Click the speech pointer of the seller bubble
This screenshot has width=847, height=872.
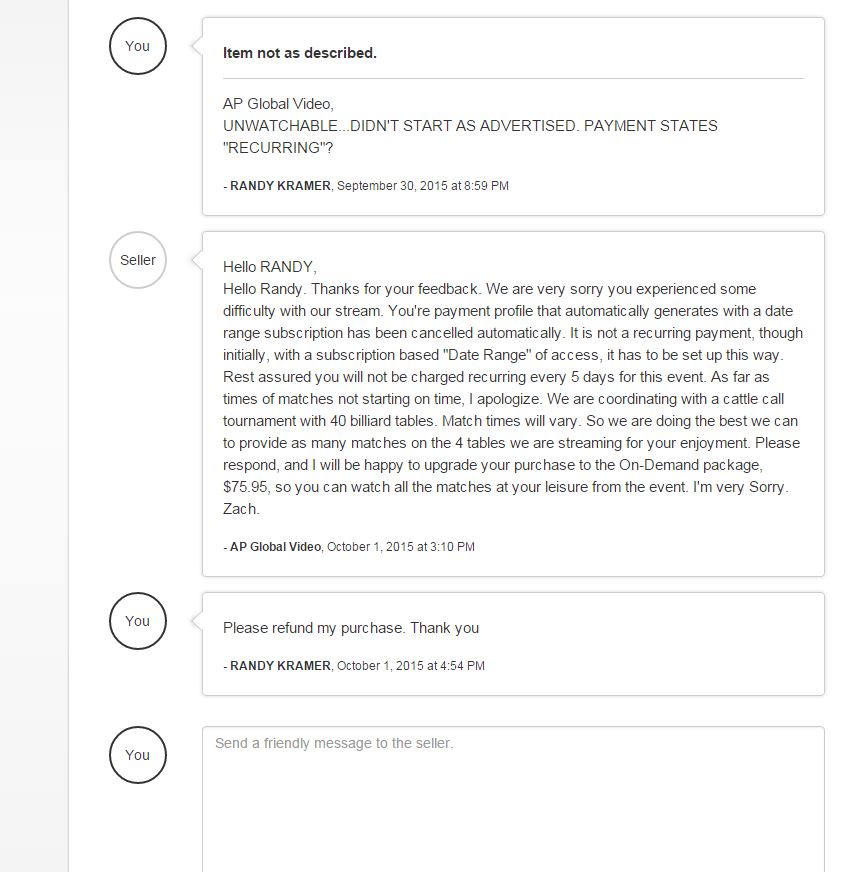[x=197, y=260]
